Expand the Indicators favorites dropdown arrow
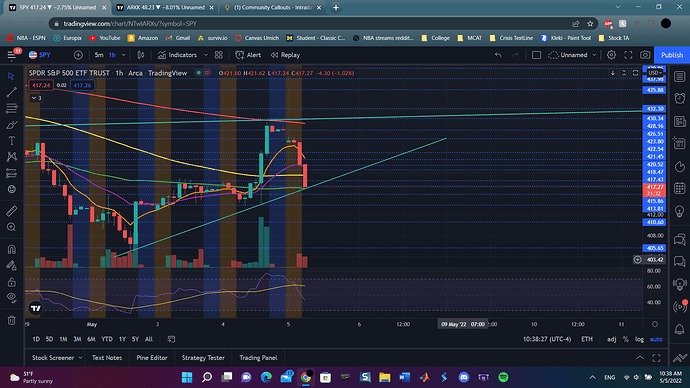This screenshot has height=388, width=690. point(206,55)
